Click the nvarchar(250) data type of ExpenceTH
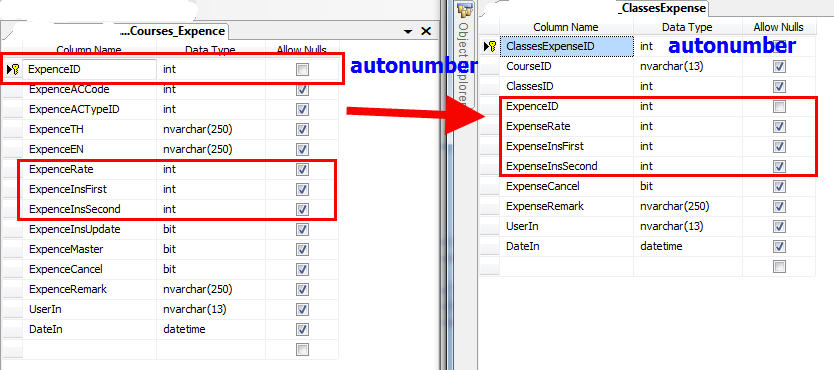 click(197, 129)
